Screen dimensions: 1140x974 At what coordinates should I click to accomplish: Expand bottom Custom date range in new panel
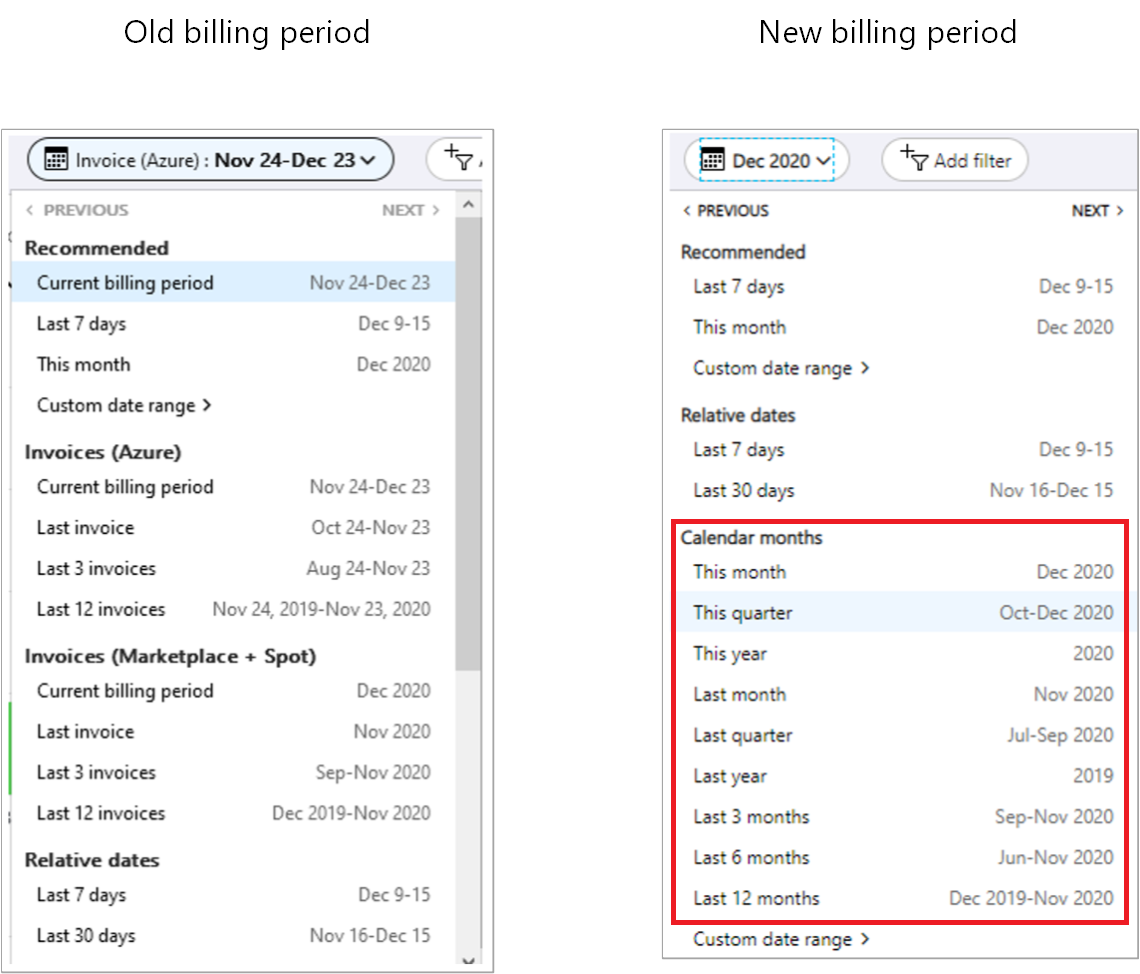[782, 939]
